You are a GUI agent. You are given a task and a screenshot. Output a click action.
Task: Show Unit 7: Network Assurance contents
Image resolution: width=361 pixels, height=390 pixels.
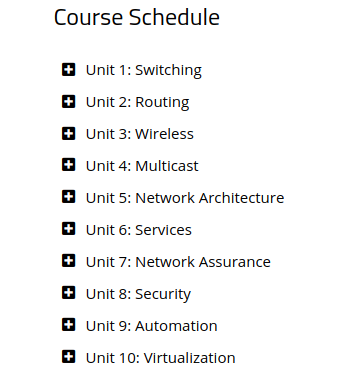tap(178, 262)
